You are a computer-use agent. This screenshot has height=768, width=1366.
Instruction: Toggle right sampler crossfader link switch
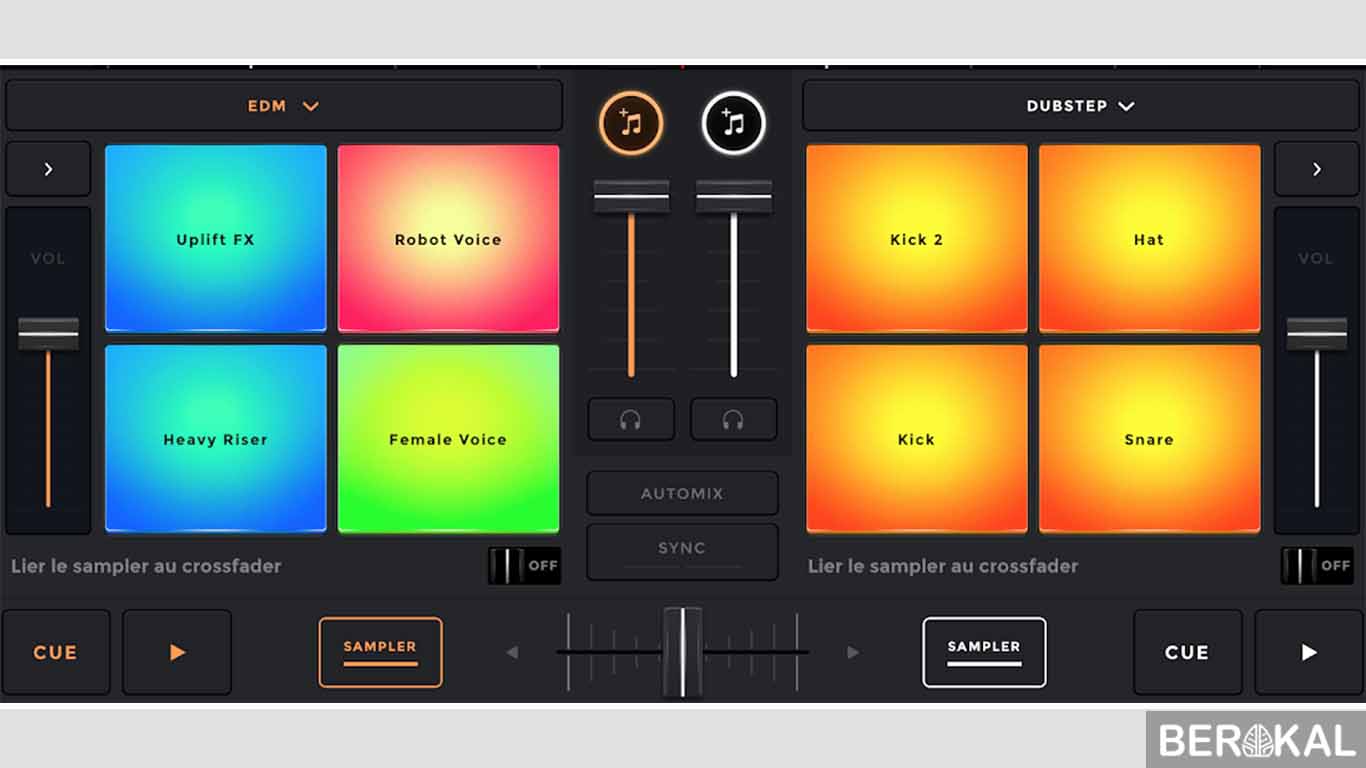coord(1317,566)
